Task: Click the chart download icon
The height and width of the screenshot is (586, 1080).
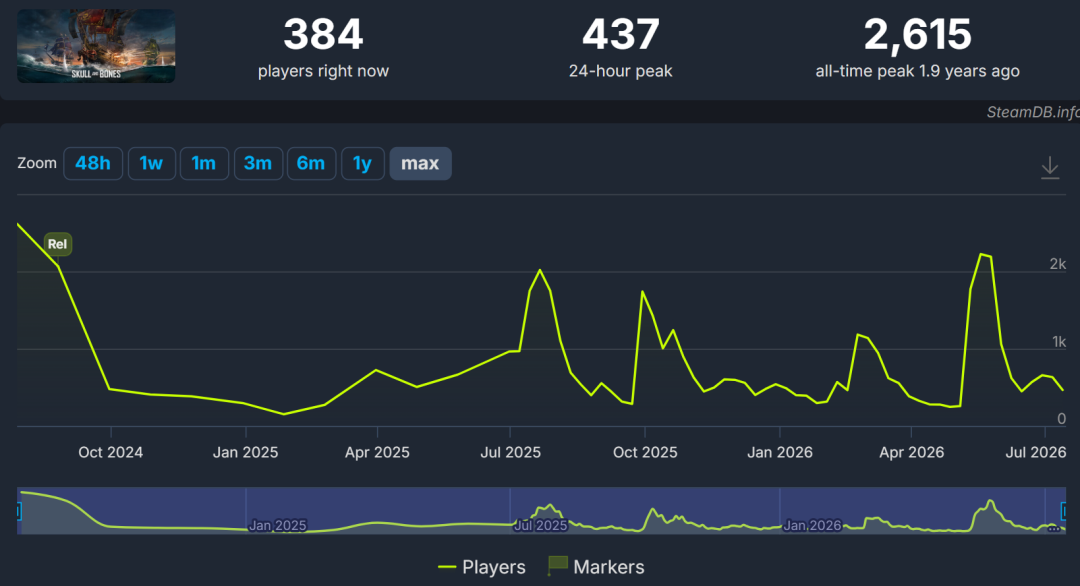Action: point(1050,167)
